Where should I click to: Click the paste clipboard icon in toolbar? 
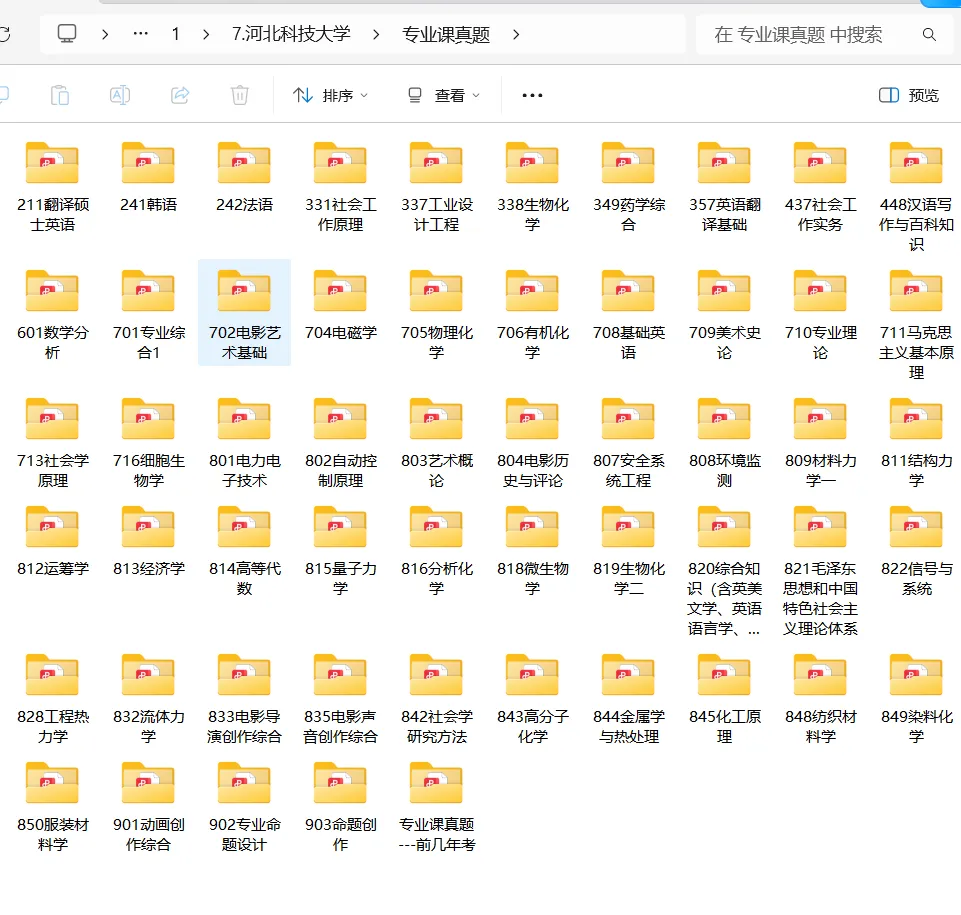click(x=59, y=95)
